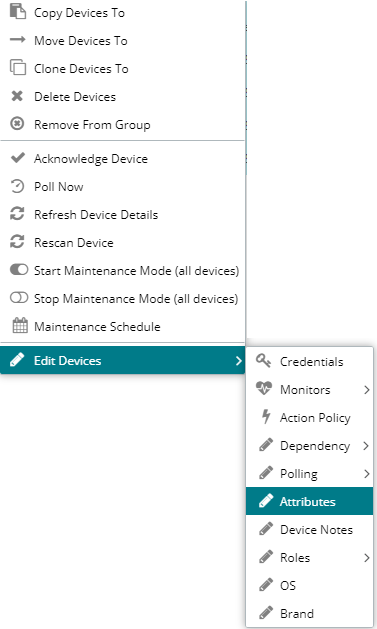
Task: Open the Edit Devices menu label
Action: click(x=67, y=361)
